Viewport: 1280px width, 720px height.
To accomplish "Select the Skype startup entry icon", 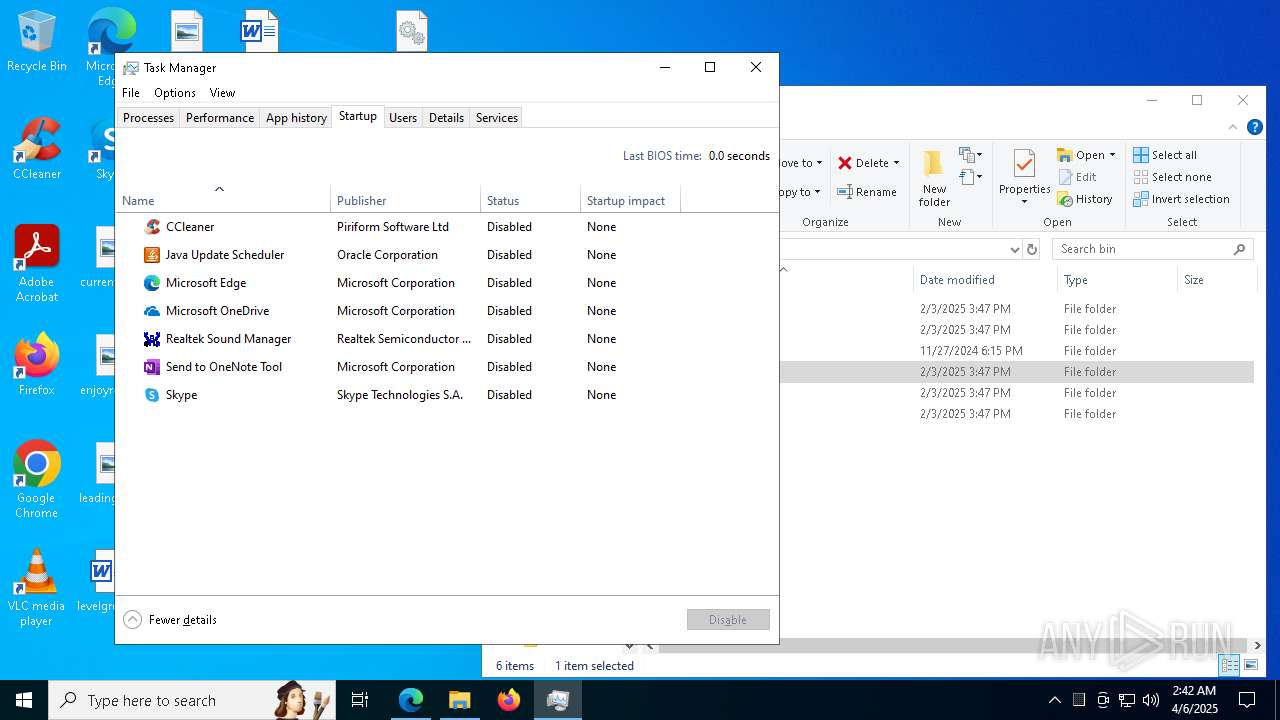I will click(152, 395).
